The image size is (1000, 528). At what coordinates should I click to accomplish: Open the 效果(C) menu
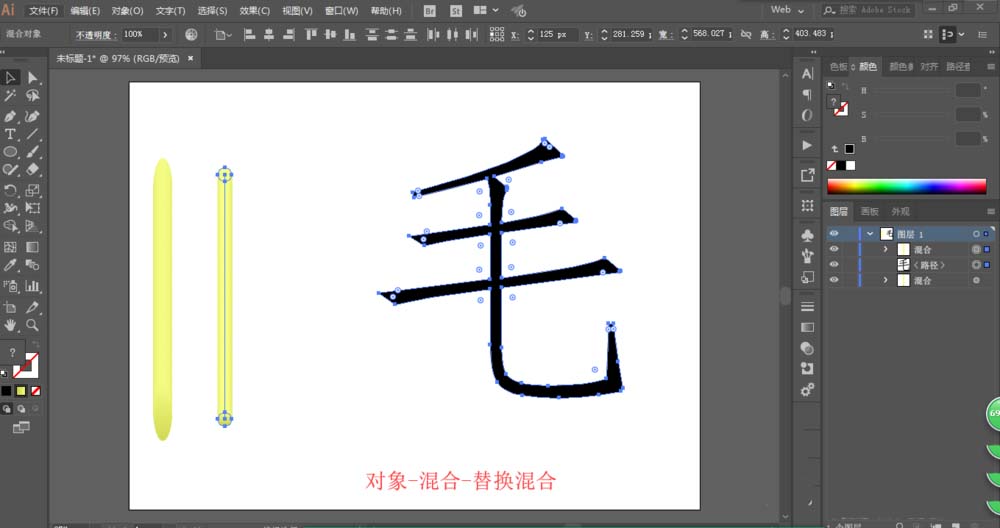pos(254,11)
